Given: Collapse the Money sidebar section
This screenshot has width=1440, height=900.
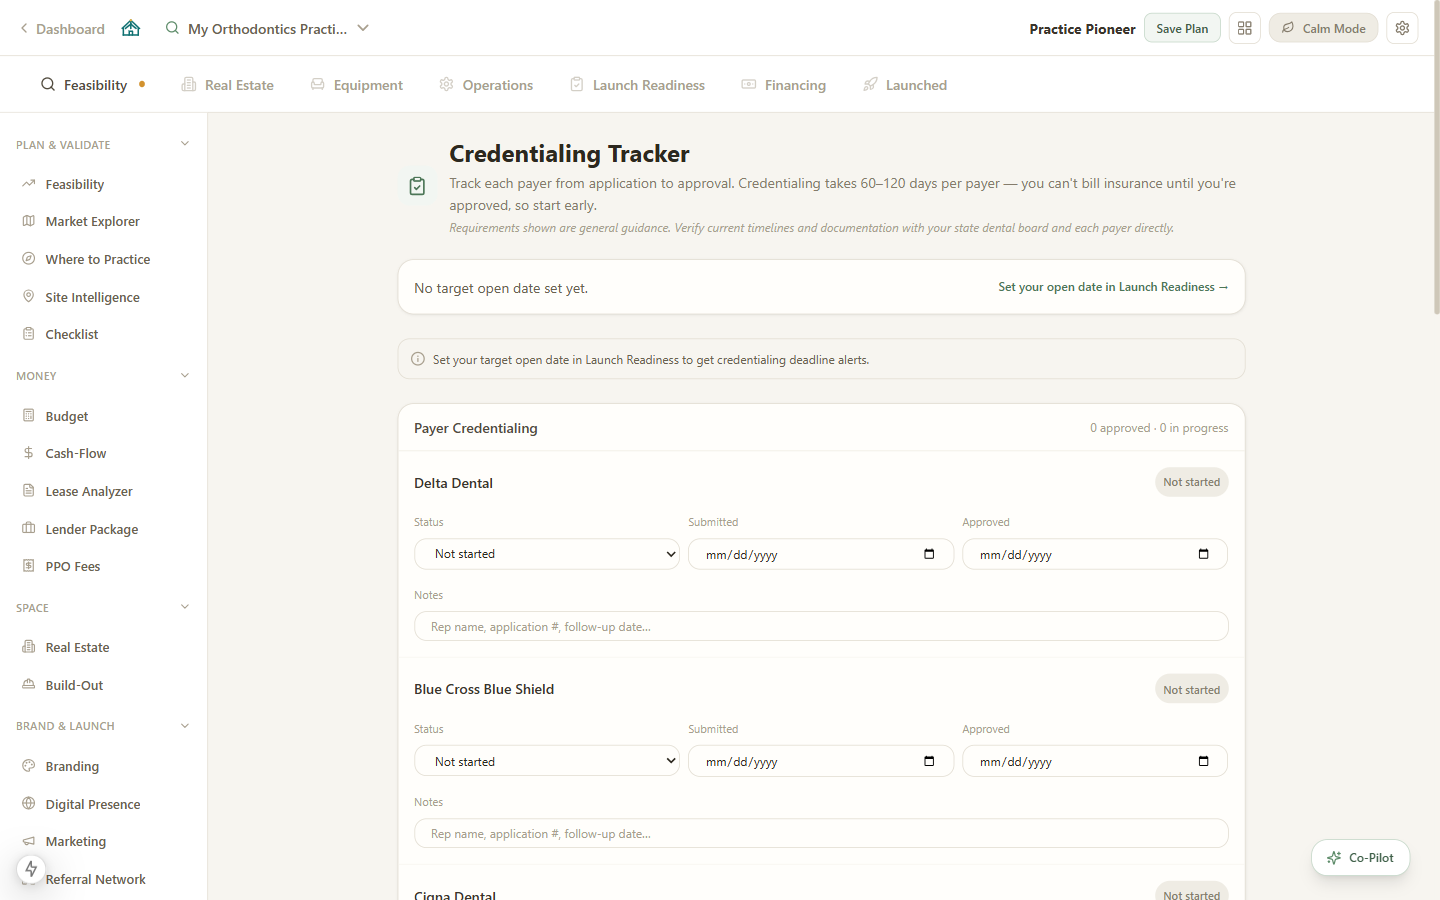Looking at the screenshot, I should coord(184,376).
